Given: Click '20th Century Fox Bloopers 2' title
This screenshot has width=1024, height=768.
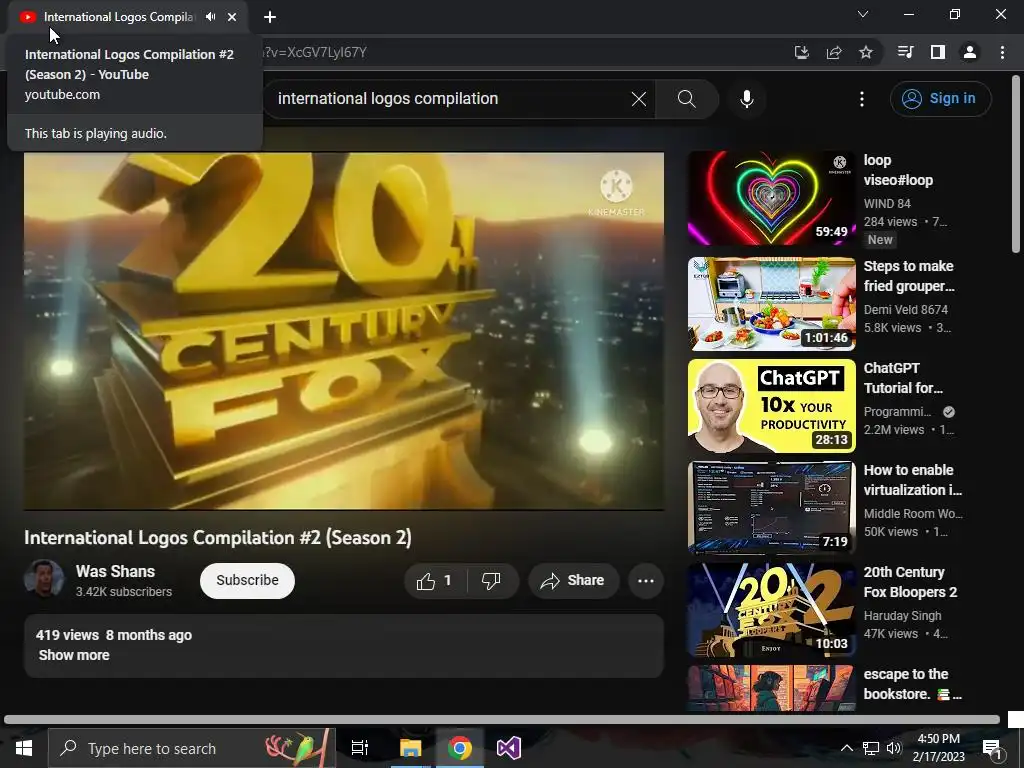Looking at the screenshot, I should (x=910, y=582).
